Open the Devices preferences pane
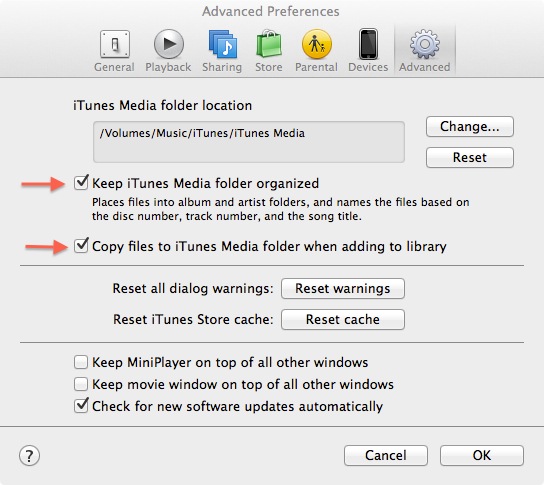This screenshot has height=485, width=544. 368,51
